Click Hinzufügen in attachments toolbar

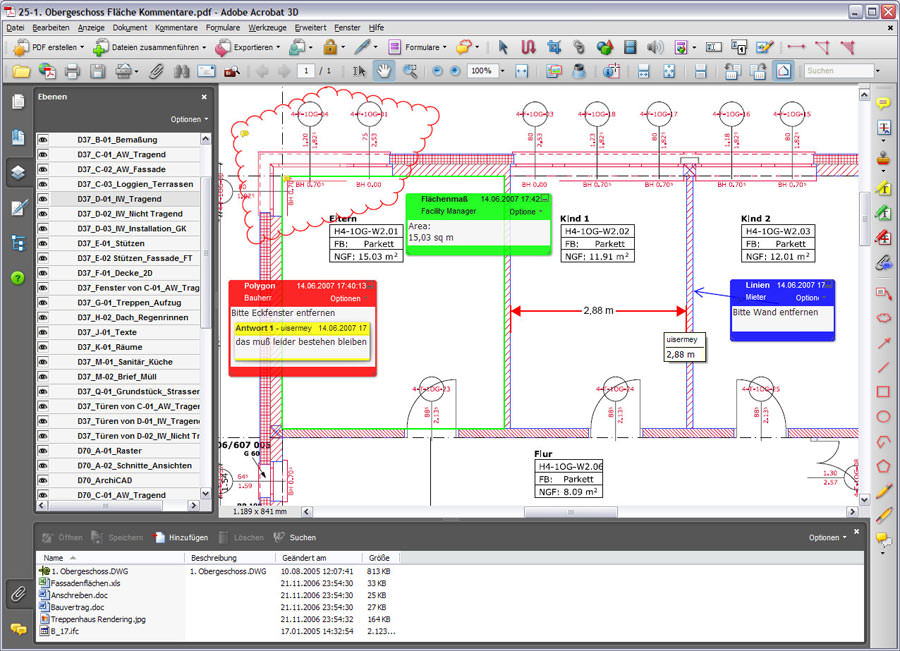(x=181, y=538)
